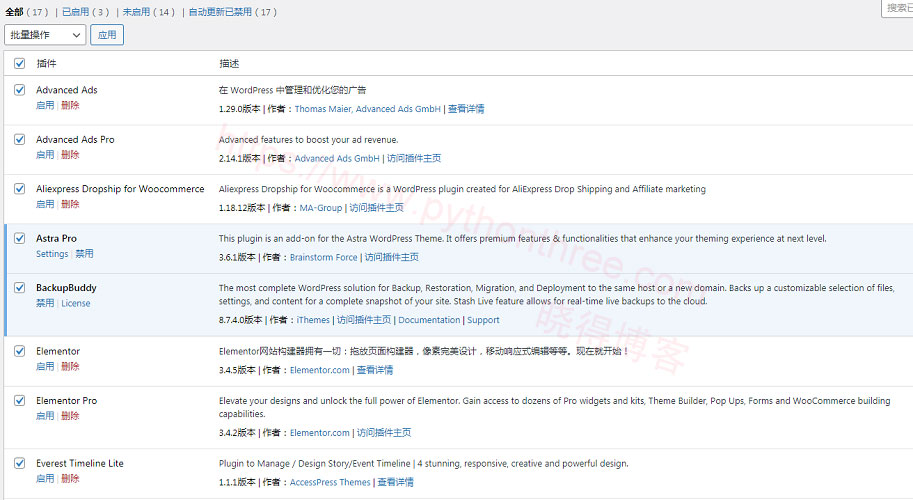Screen dimensions: 913x500
Task: Uncheck the Advanced Ads checkbox
Action: tap(20, 90)
